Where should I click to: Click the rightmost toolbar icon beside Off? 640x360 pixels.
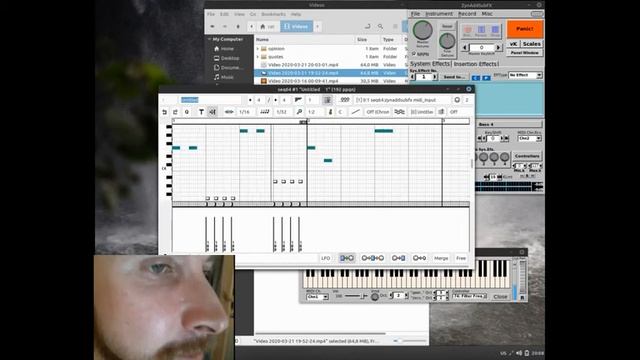(x=441, y=112)
